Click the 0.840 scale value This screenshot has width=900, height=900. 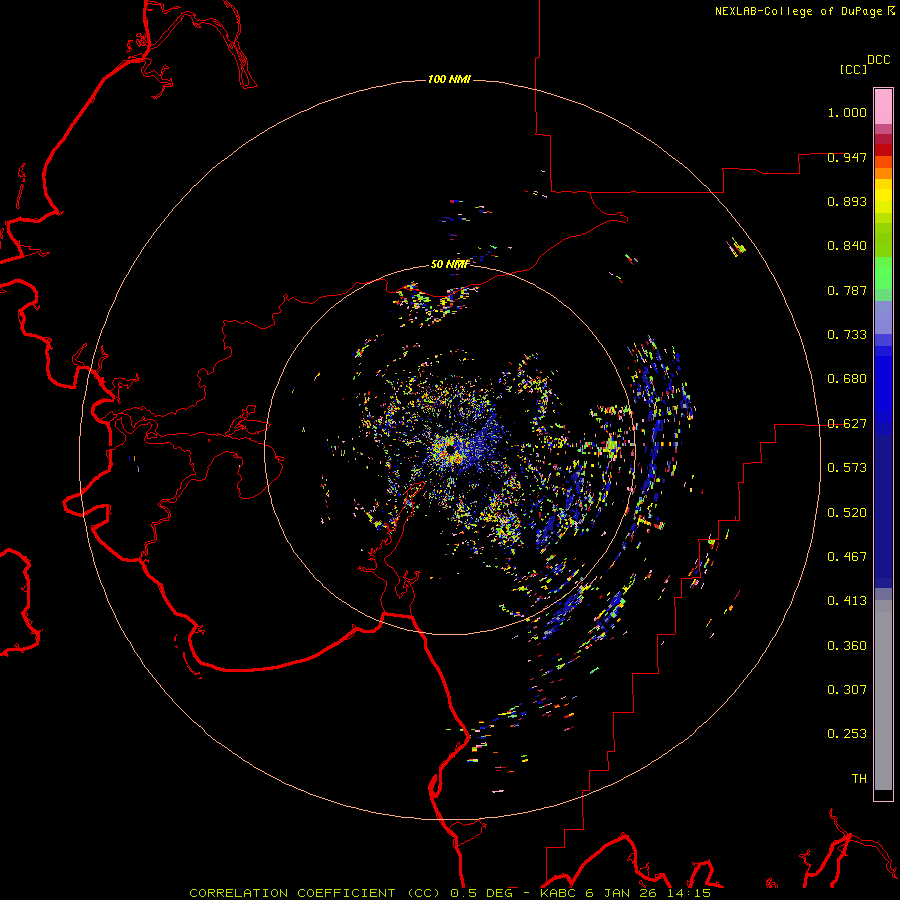click(x=847, y=246)
